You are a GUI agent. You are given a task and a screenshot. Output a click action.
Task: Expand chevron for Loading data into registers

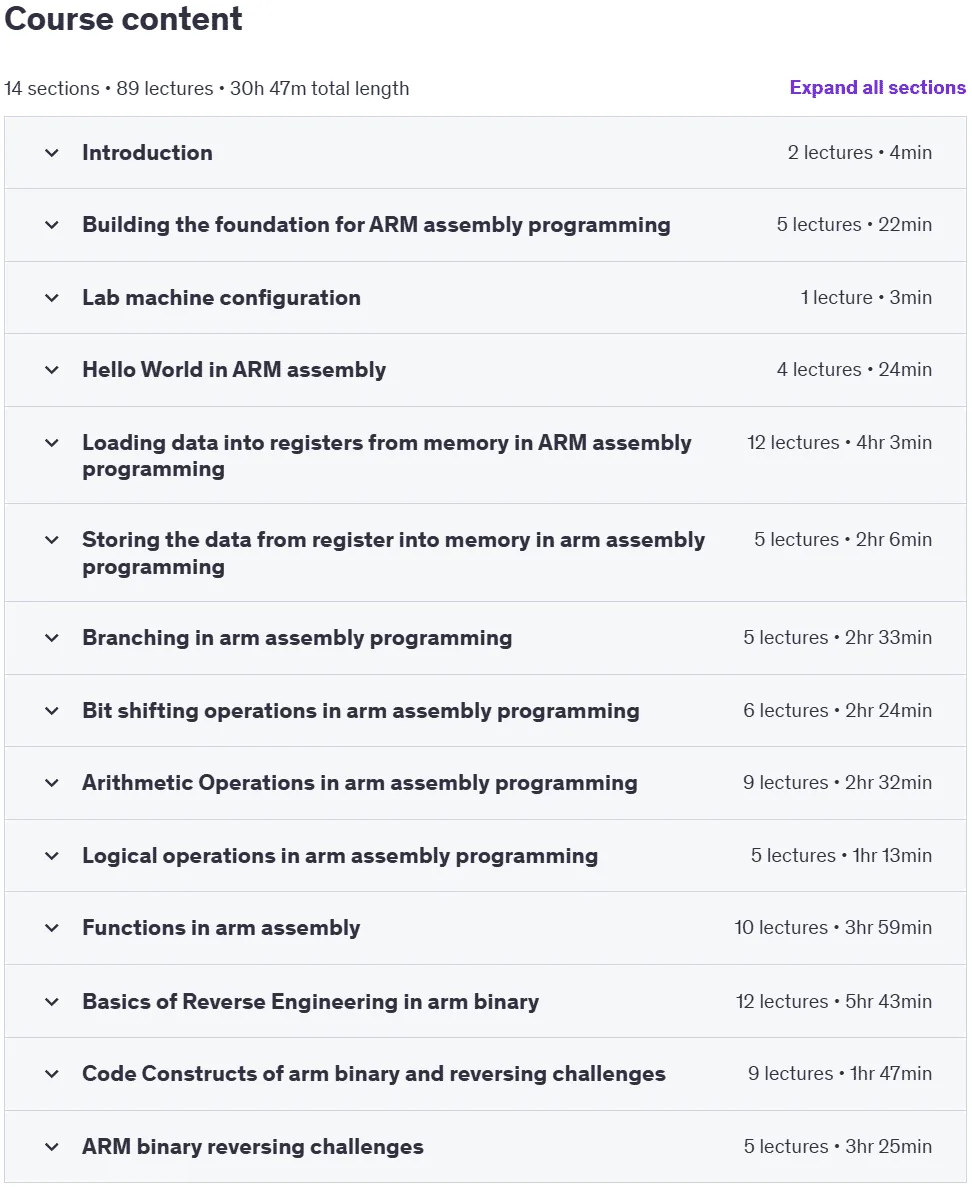(51, 443)
